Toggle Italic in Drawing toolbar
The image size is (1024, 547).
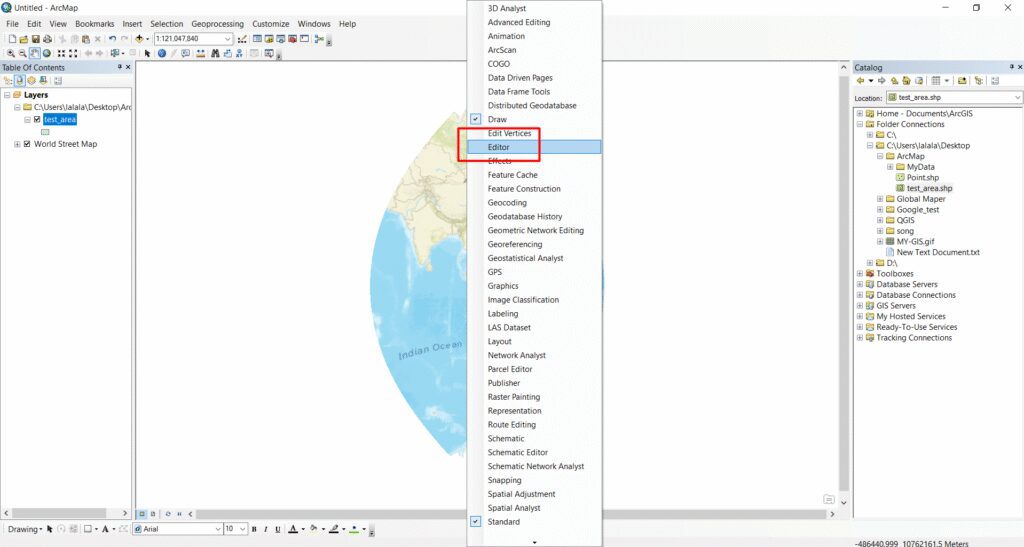[x=266, y=529]
